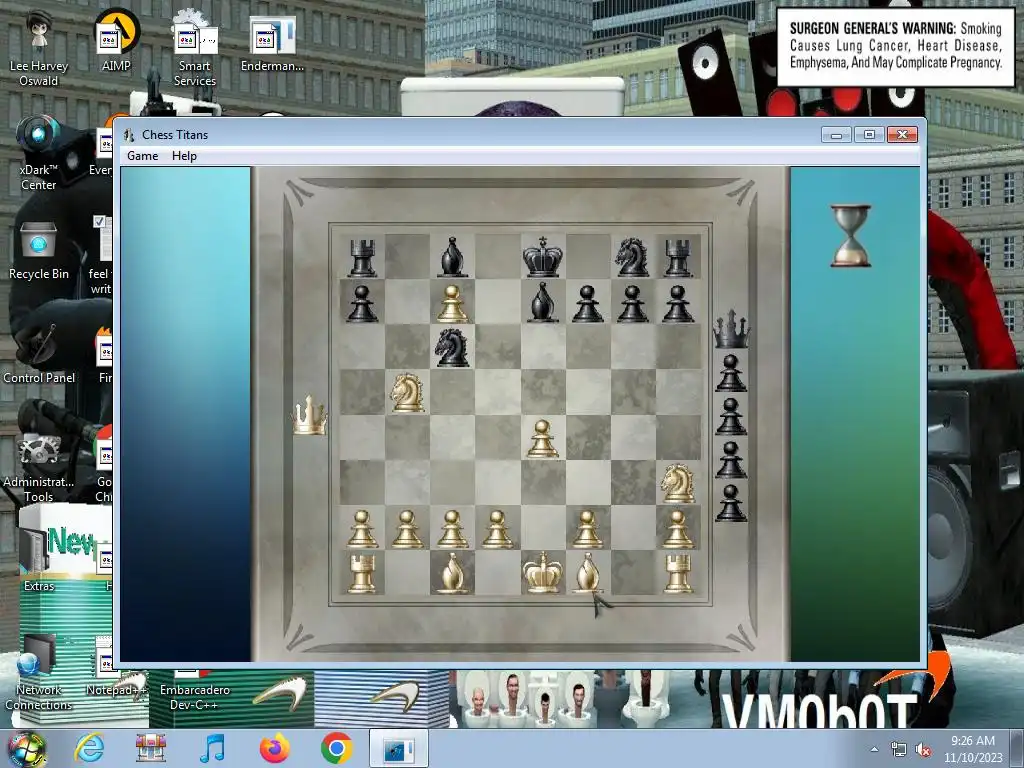Select the black pawn below the top-left rook
This screenshot has width=1024, height=768.
(x=362, y=304)
